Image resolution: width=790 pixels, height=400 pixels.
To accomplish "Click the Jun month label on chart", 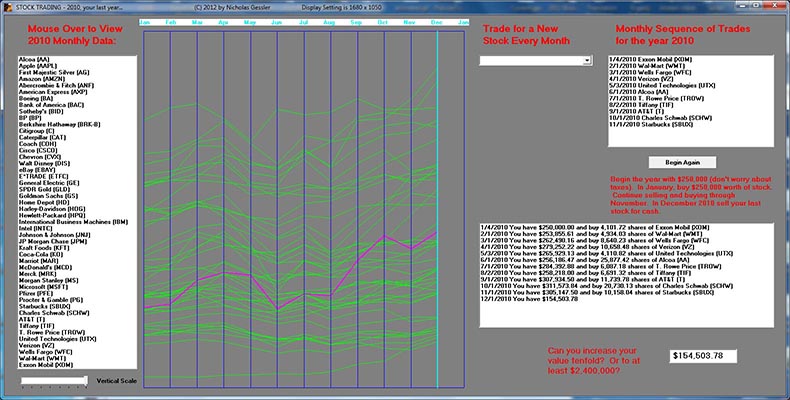I will [277, 23].
